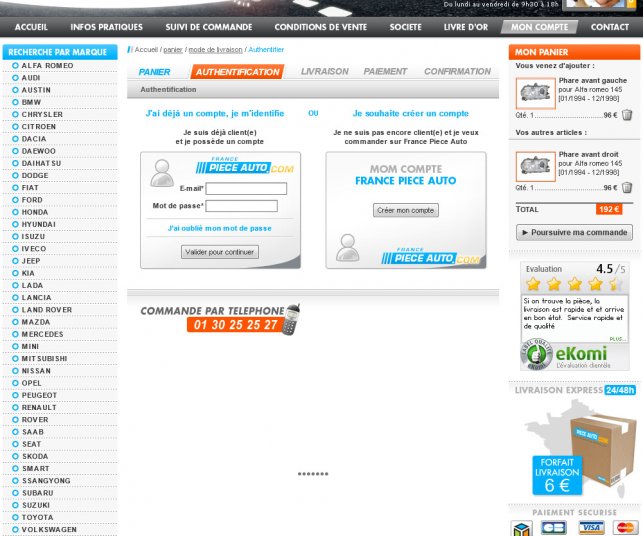Select KIA brand
643x536 pixels.
coord(28,273)
